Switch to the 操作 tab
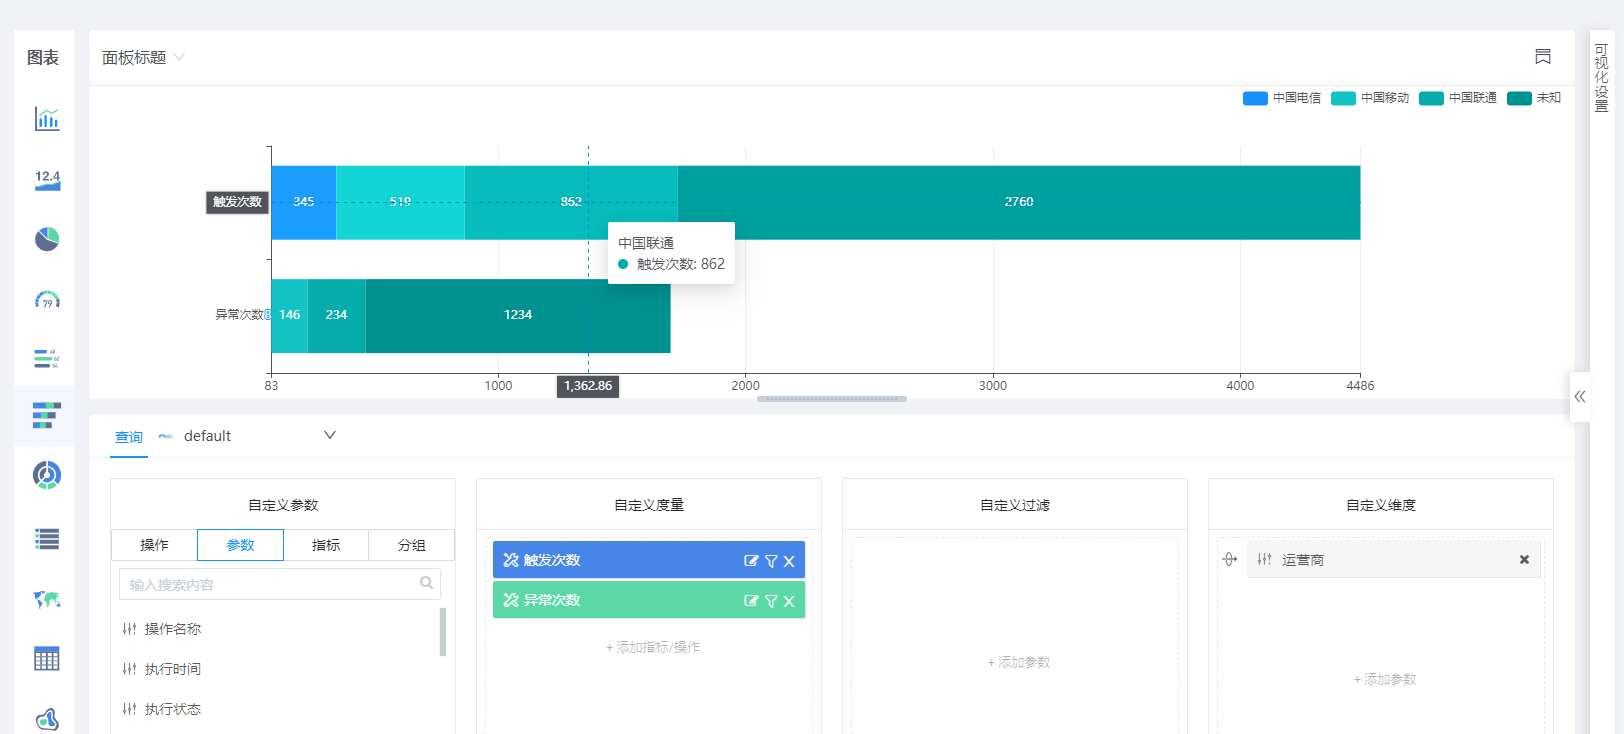Viewport: 1624px width, 734px height. (x=154, y=545)
